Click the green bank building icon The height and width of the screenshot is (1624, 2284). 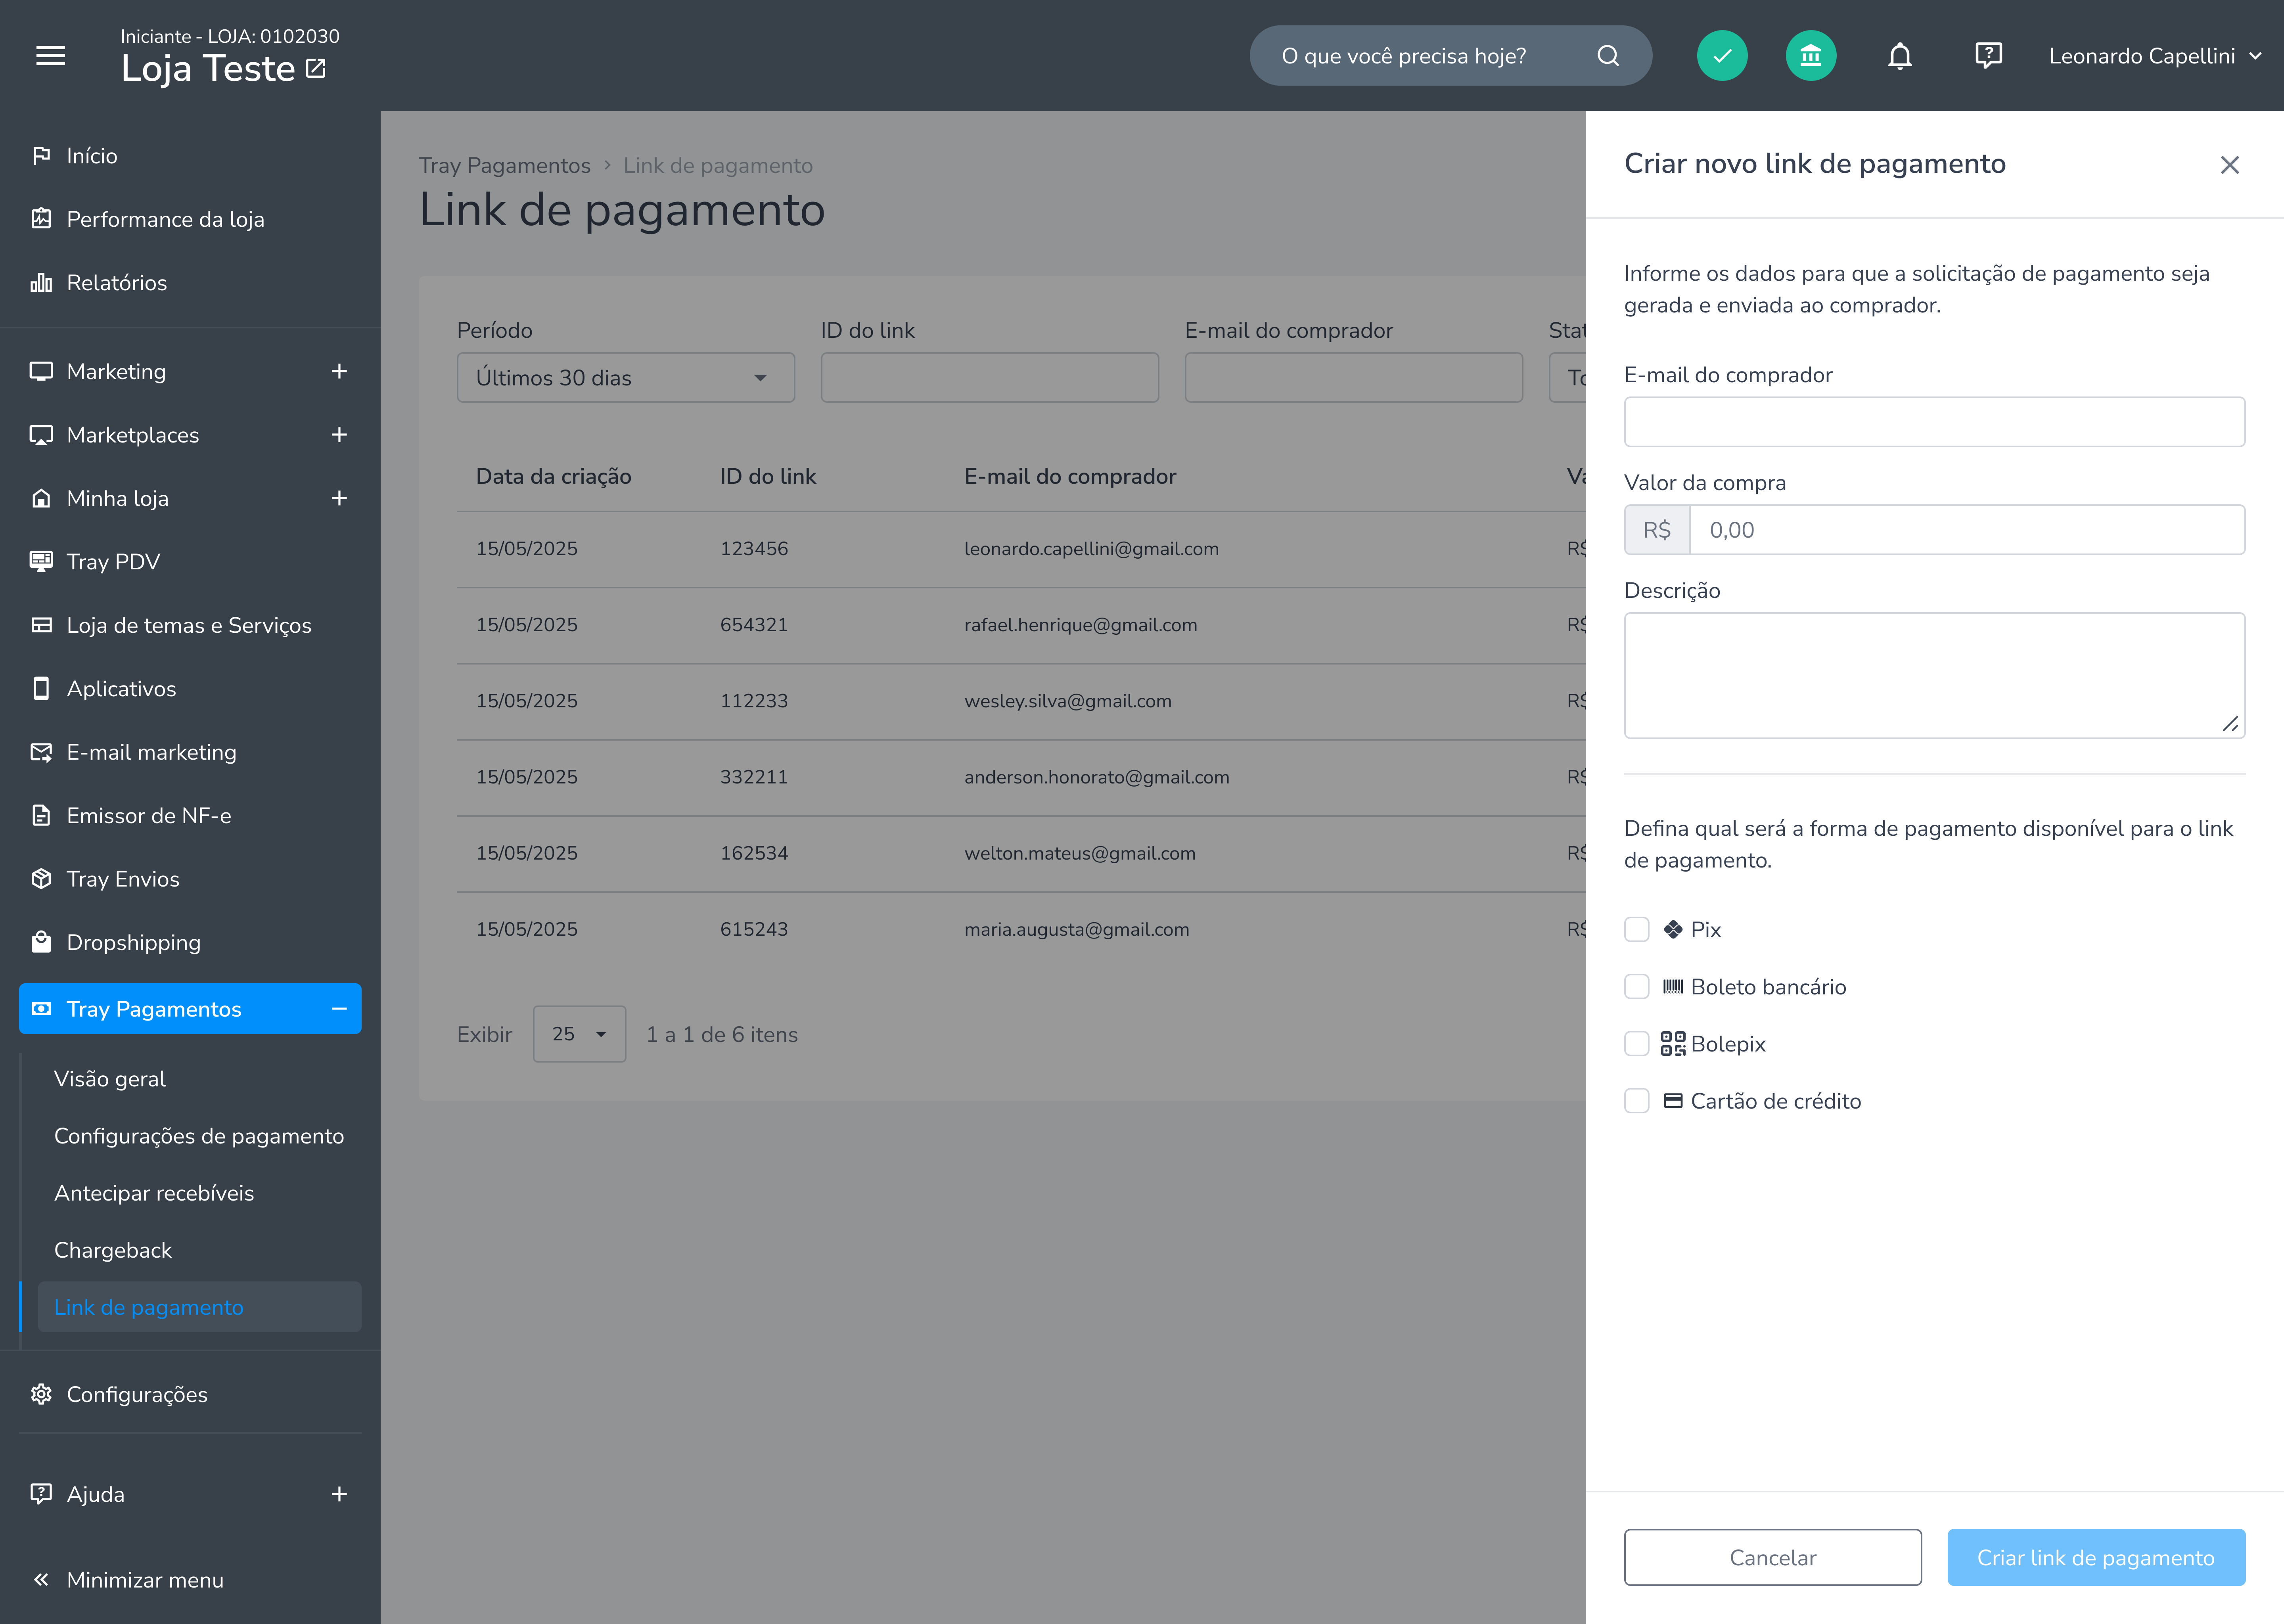1810,56
